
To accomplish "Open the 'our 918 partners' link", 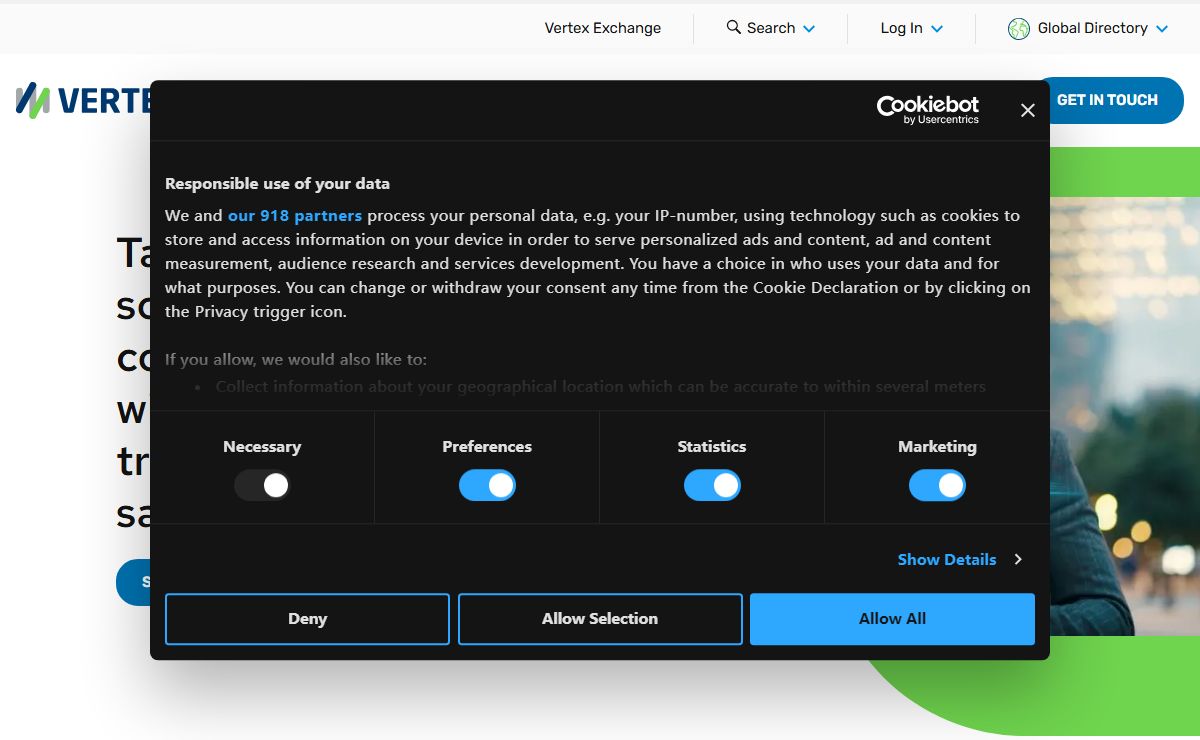I will coord(295,215).
